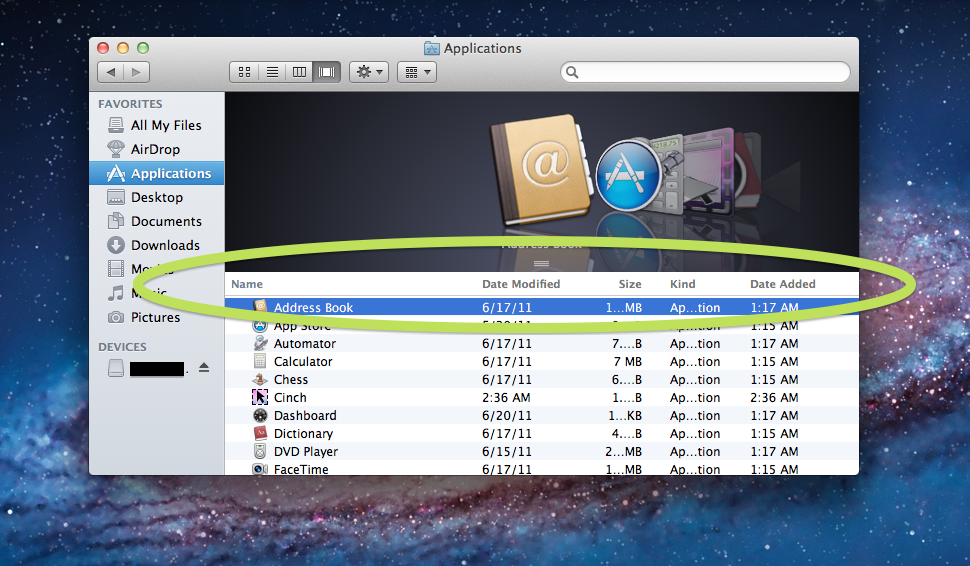Select the App Store cover in Cover Flow
Viewport: 970px width, 566px height.
click(629, 175)
